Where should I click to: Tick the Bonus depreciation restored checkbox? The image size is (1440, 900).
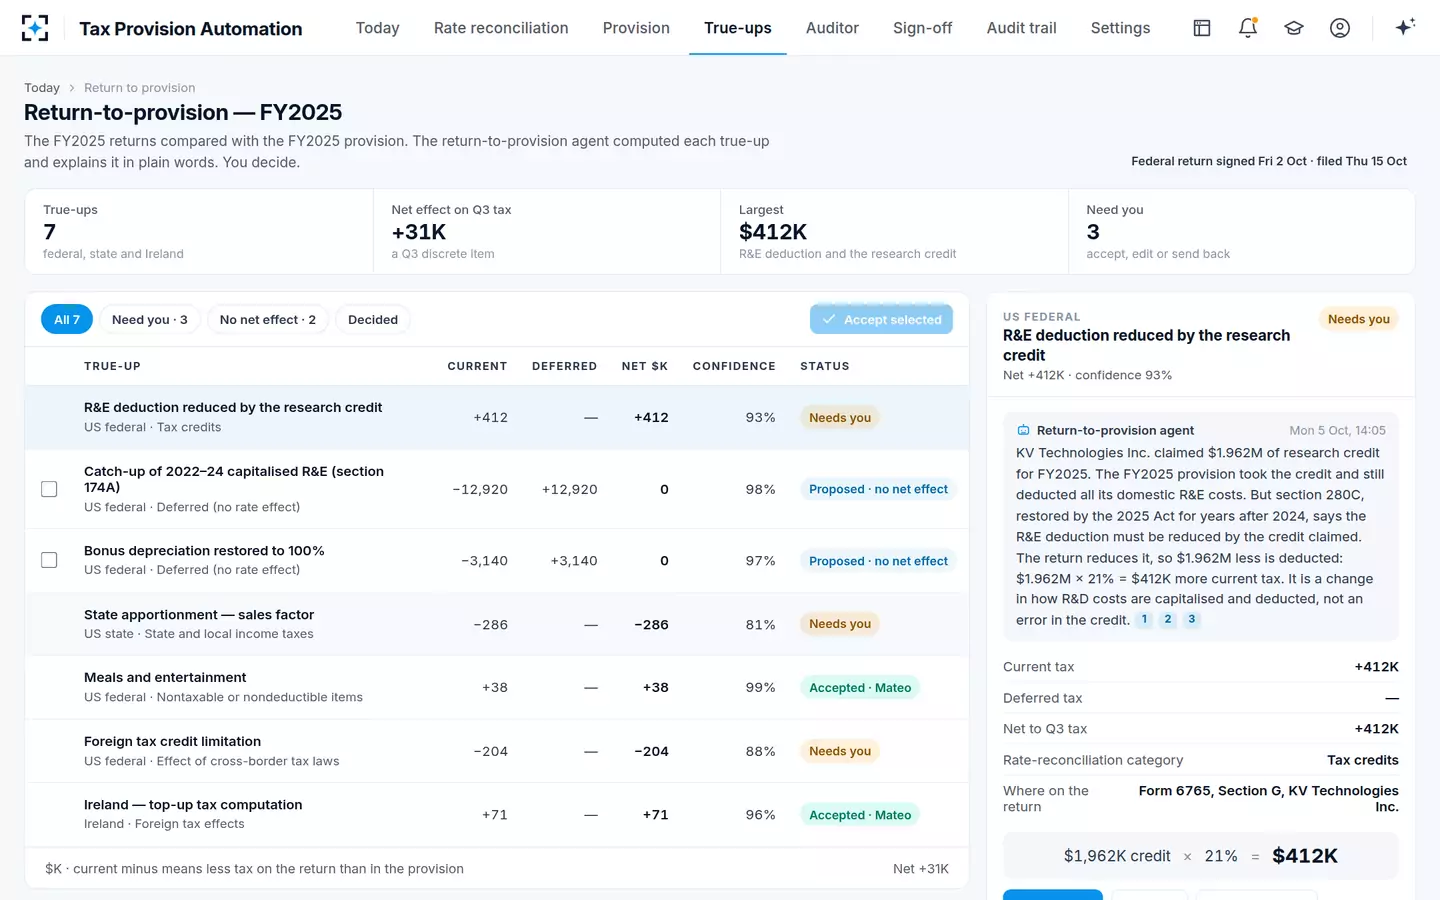coord(49,560)
